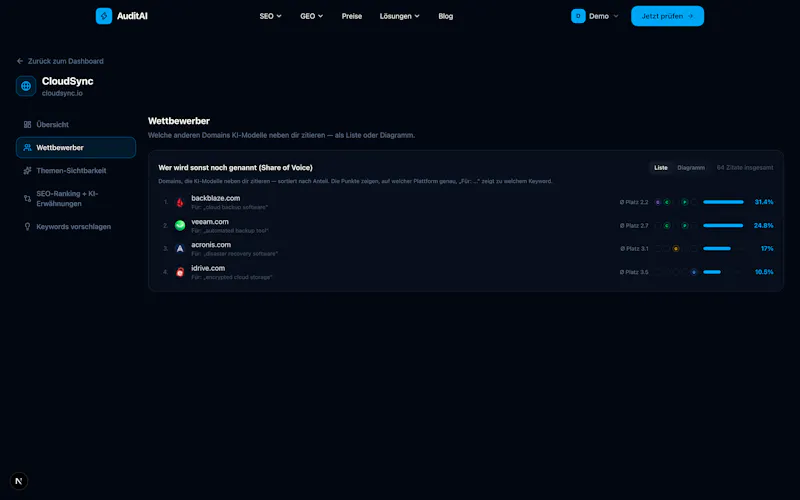Select Wettbewerber in the sidebar
Viewport: 800px width, 500px height.
pyautogui.click(x=76, y=147)
